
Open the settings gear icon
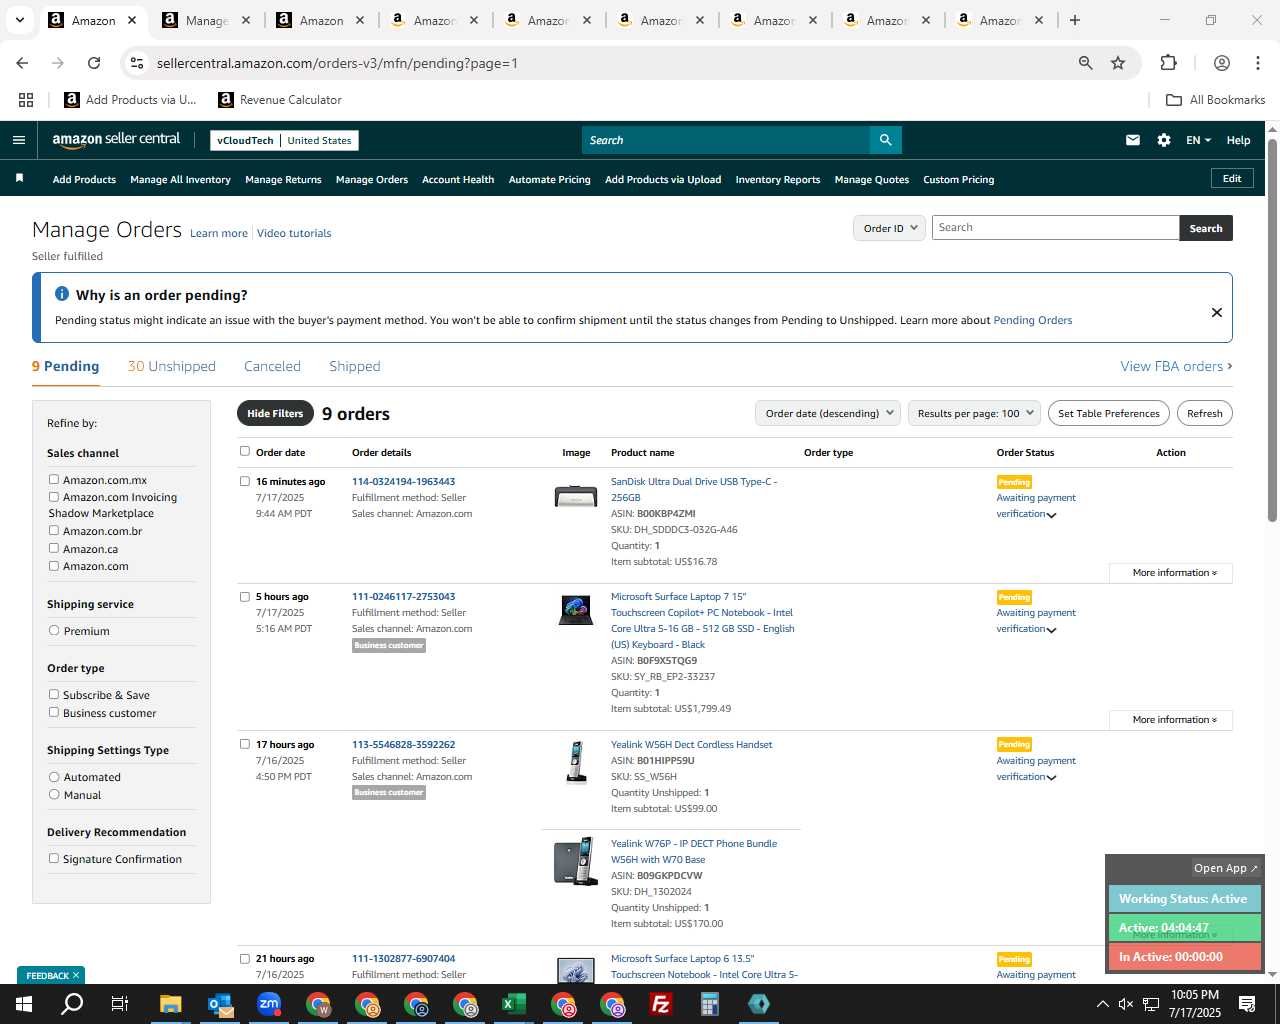coord(1163,140)
